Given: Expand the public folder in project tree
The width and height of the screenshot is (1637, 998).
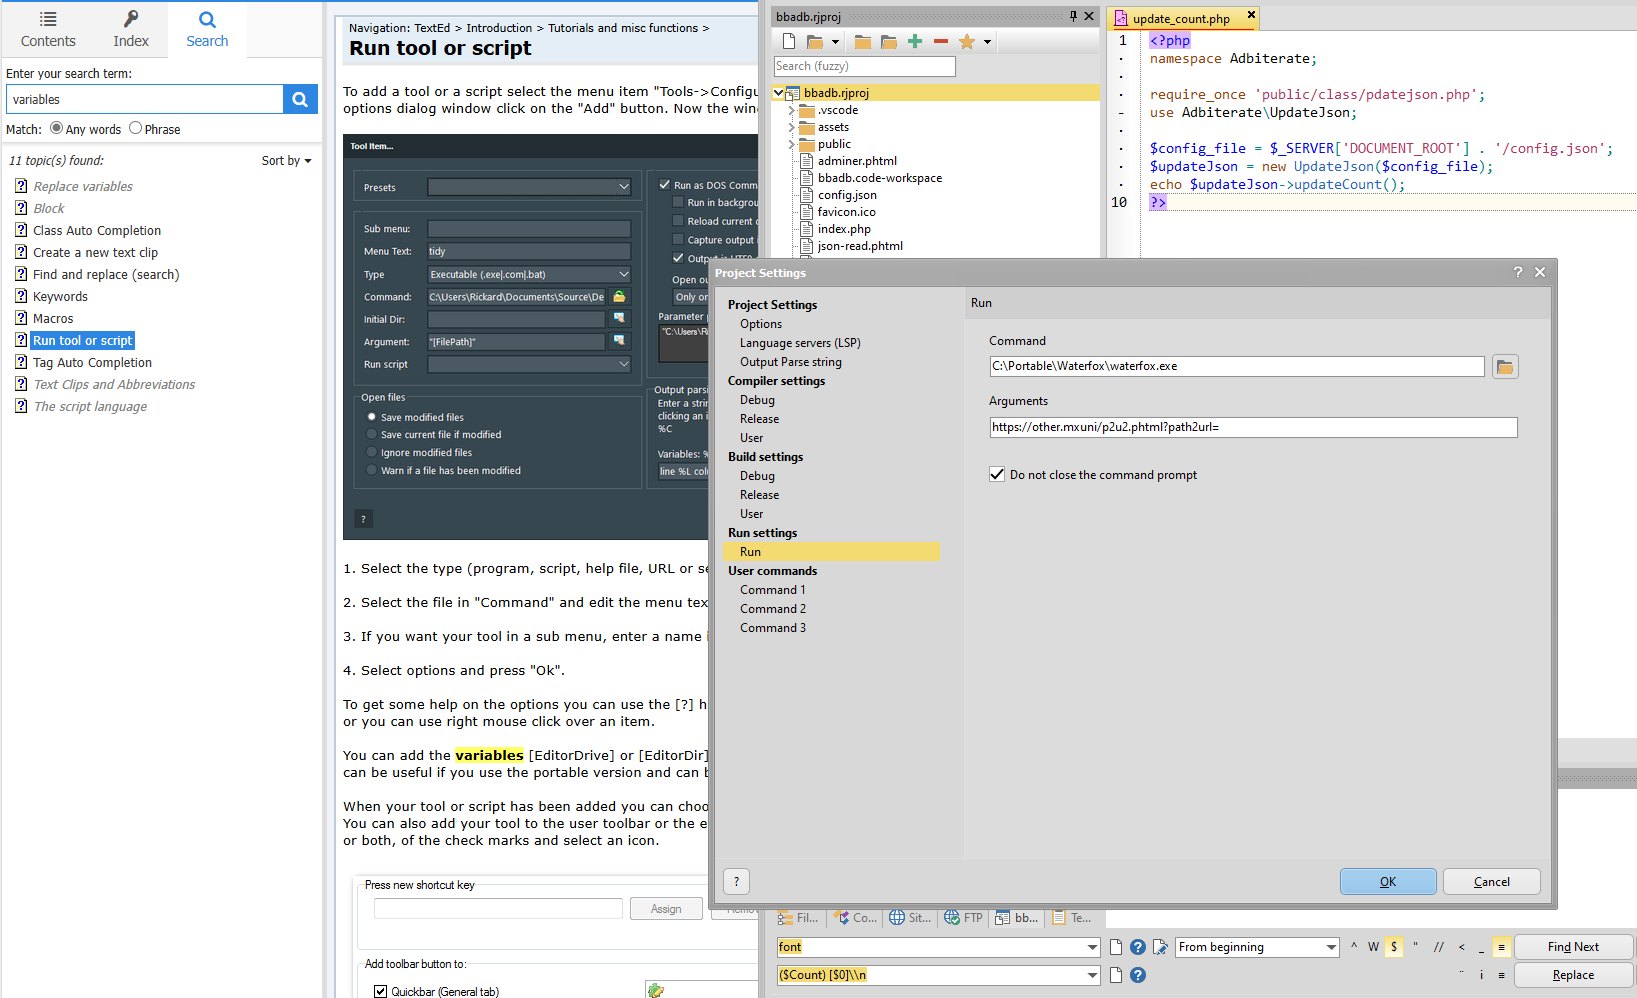Looking at the screenshot, I should (x=791, y=144).
